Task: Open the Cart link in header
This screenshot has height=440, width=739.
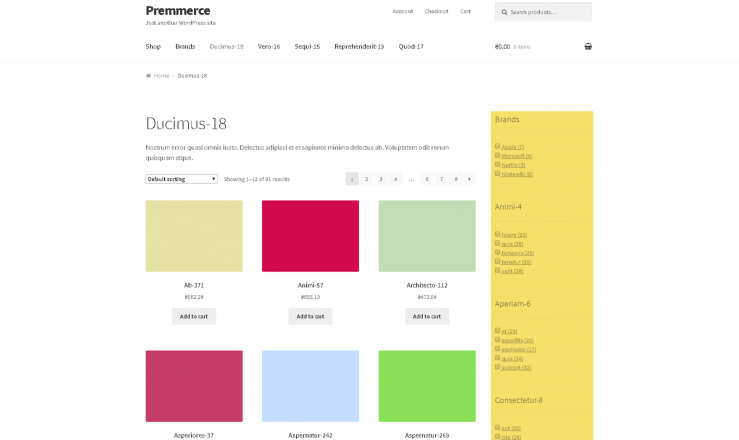Action: tap(465, 11)
